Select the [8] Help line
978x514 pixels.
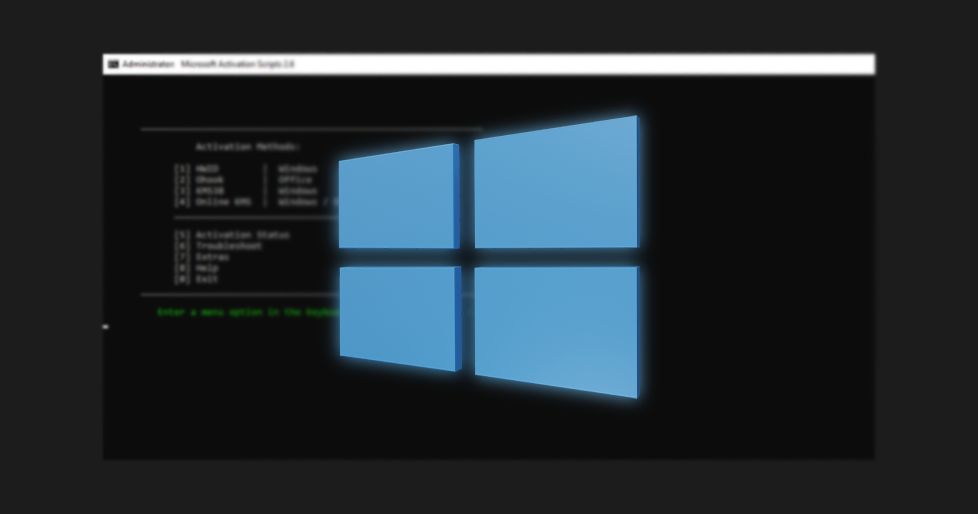196,268
